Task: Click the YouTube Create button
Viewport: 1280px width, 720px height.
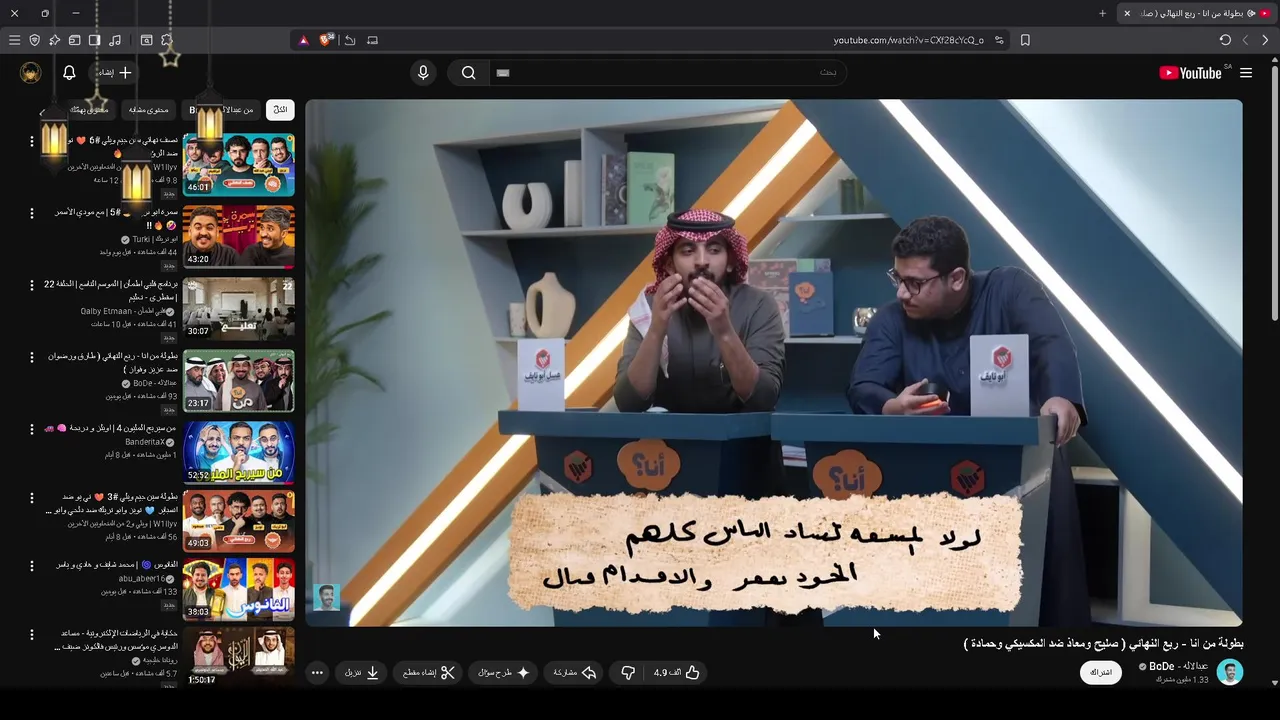Action: (114, 72)
